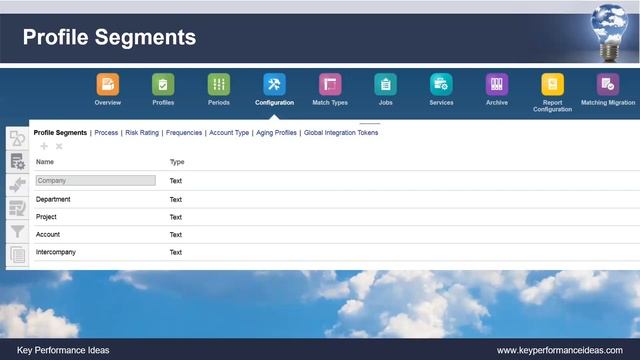Click the list-with-gear icon in left sidebar
This screenshot has height=360, width=640.
click(18, 162)
